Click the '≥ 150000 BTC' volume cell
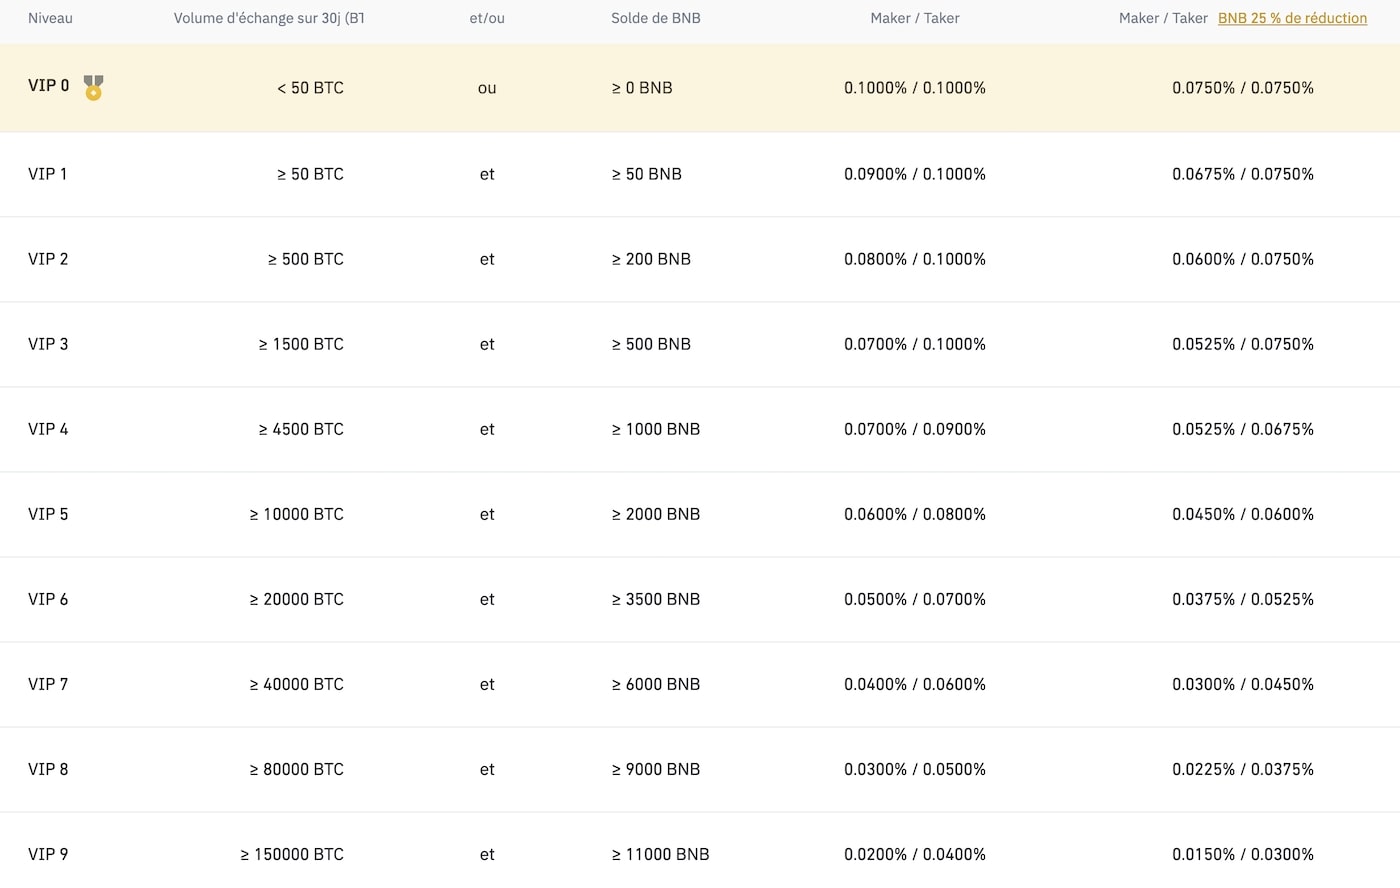 [292, 854]
